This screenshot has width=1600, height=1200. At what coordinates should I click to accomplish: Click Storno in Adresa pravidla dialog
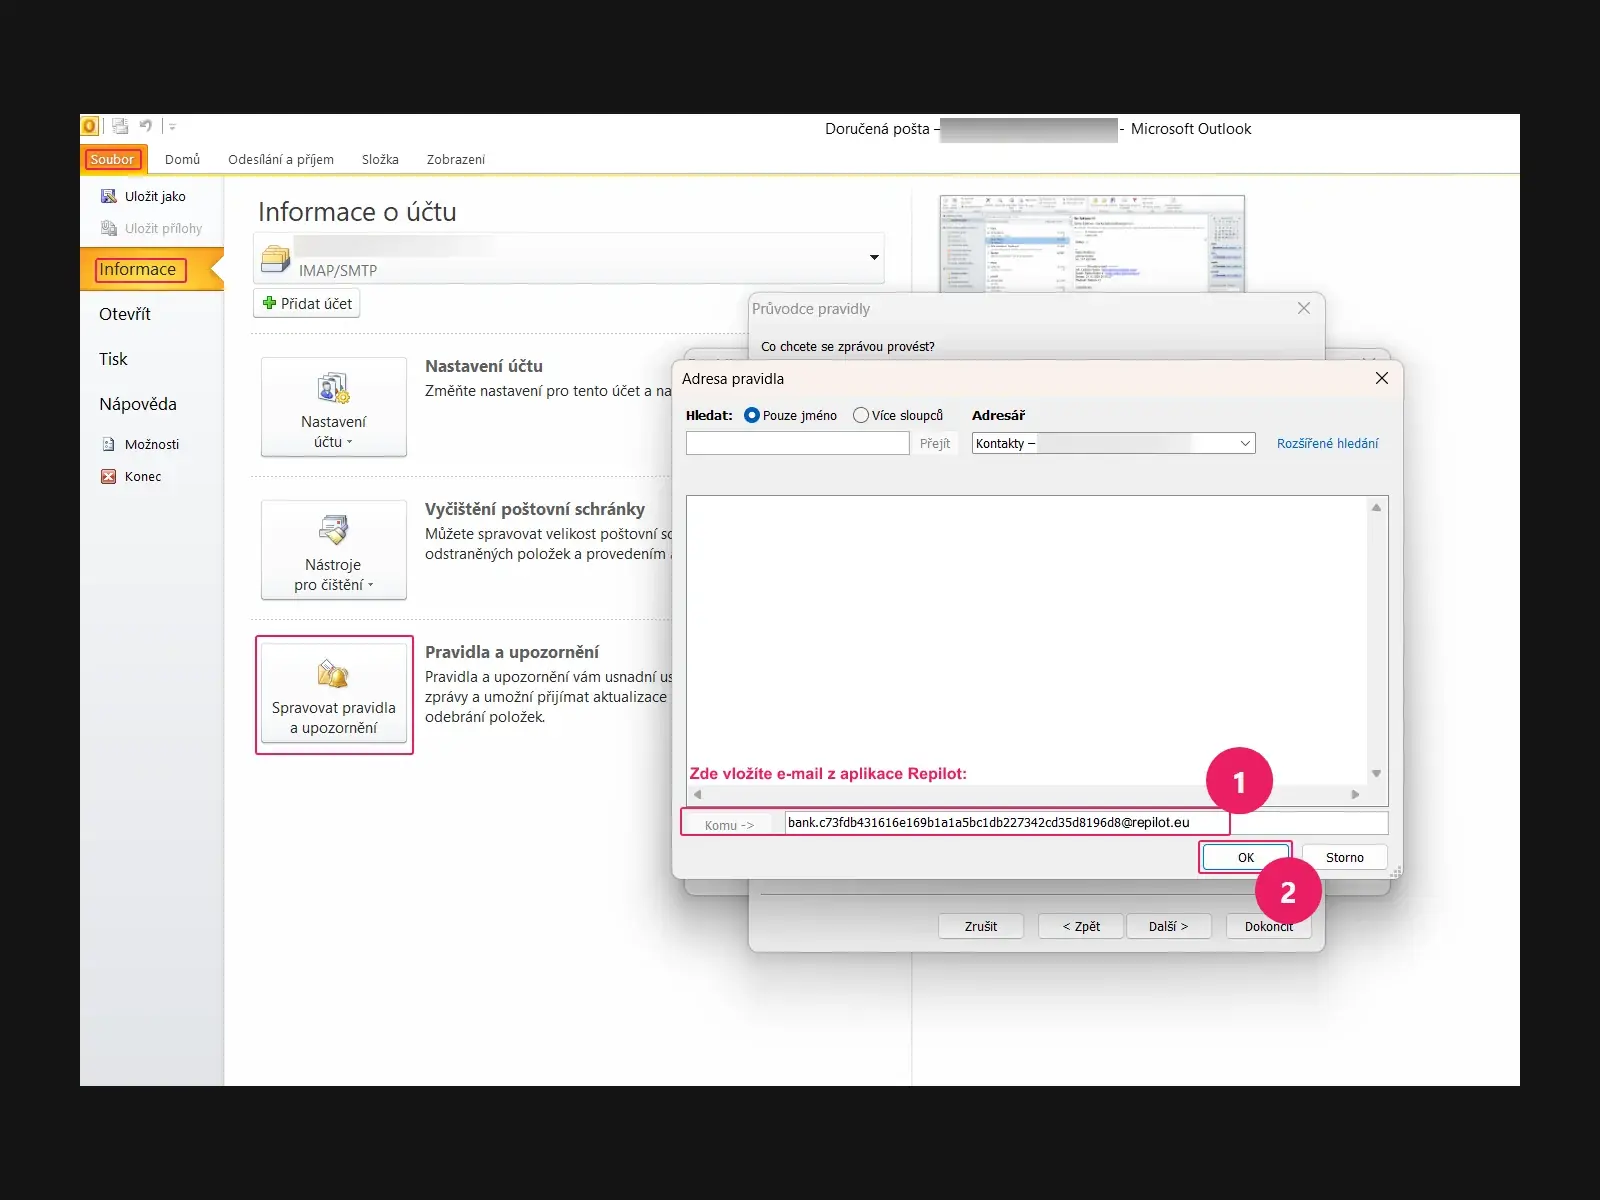click(x=1345, y=857)
